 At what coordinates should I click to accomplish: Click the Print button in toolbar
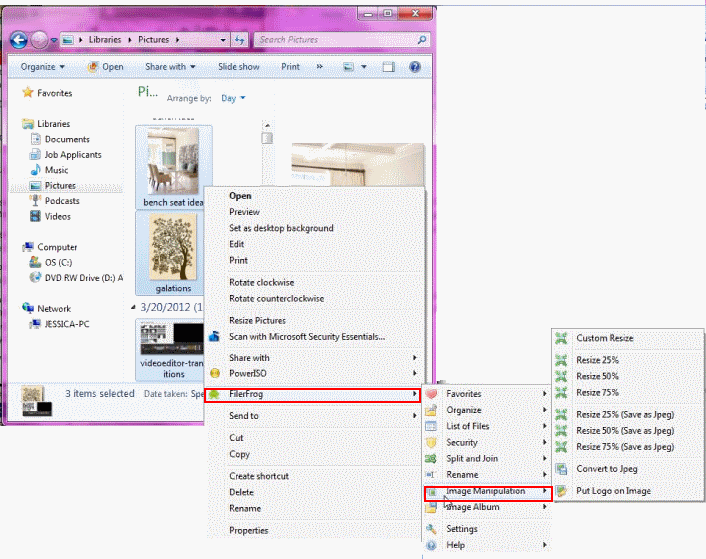tap(290, 67)
